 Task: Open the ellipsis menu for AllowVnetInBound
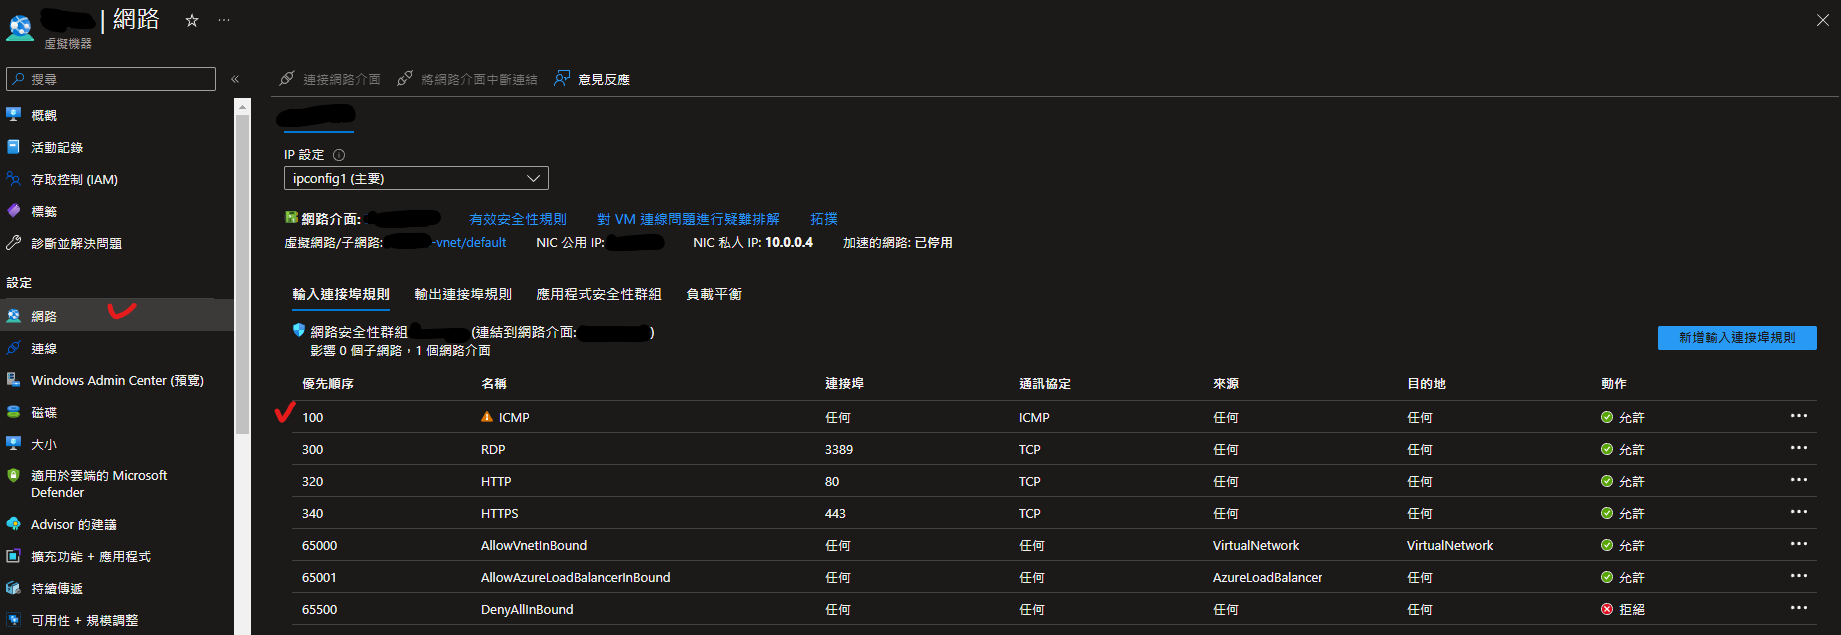tap(1799, 544)
